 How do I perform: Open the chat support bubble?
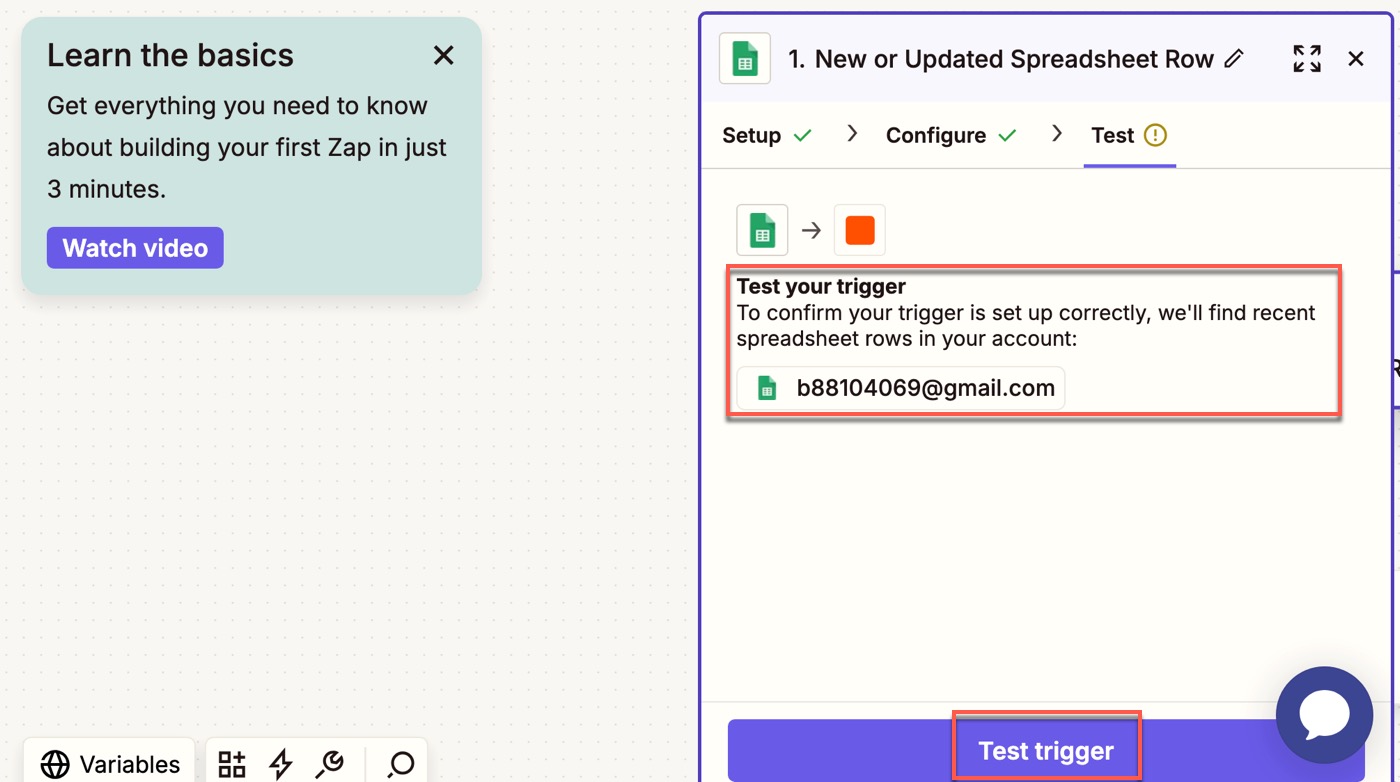click(x=1325, y=715)
